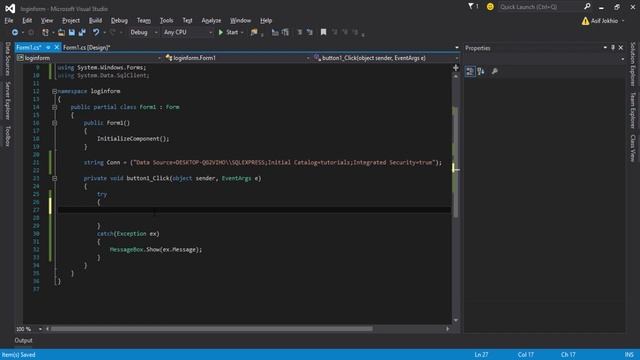Click the yellow account warning triangle

[x=585, y=21]
